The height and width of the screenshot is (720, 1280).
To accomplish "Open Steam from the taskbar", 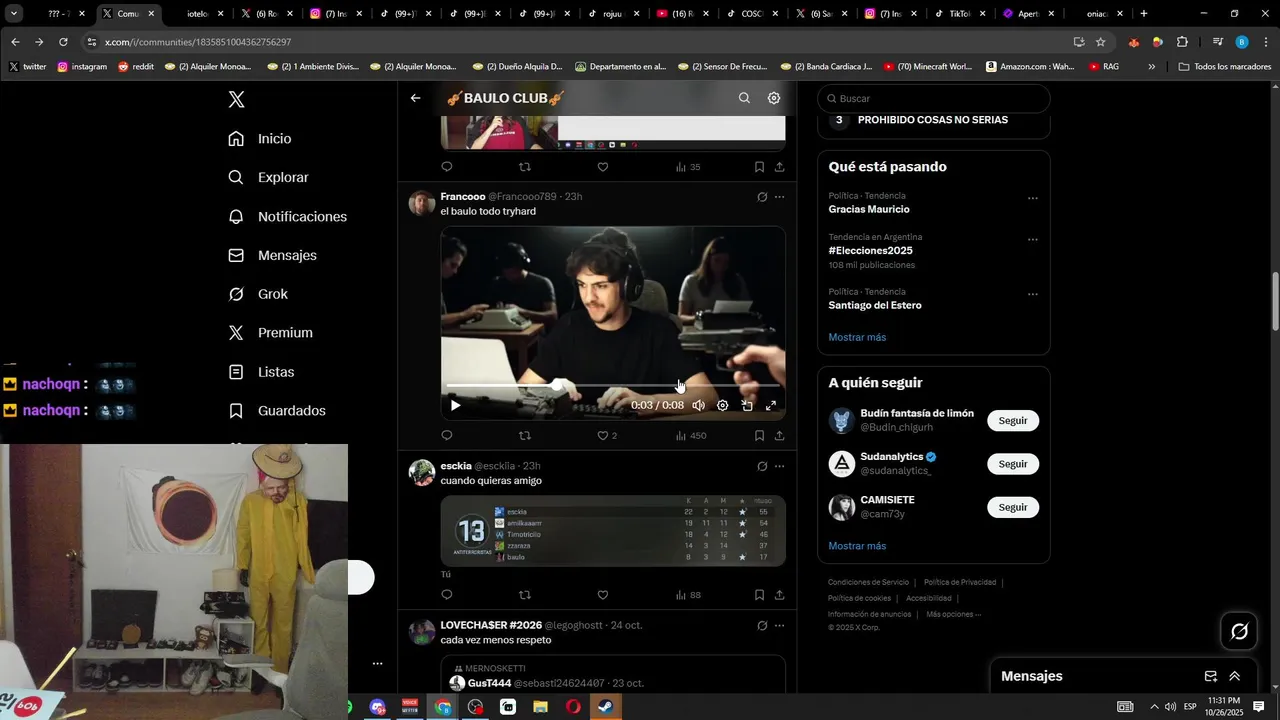I will (606, 707).
